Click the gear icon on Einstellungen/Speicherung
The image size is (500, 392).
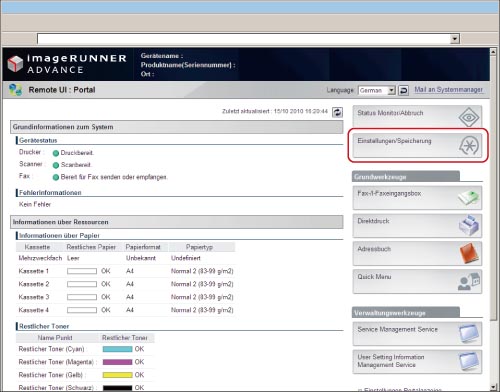point(469,146)
